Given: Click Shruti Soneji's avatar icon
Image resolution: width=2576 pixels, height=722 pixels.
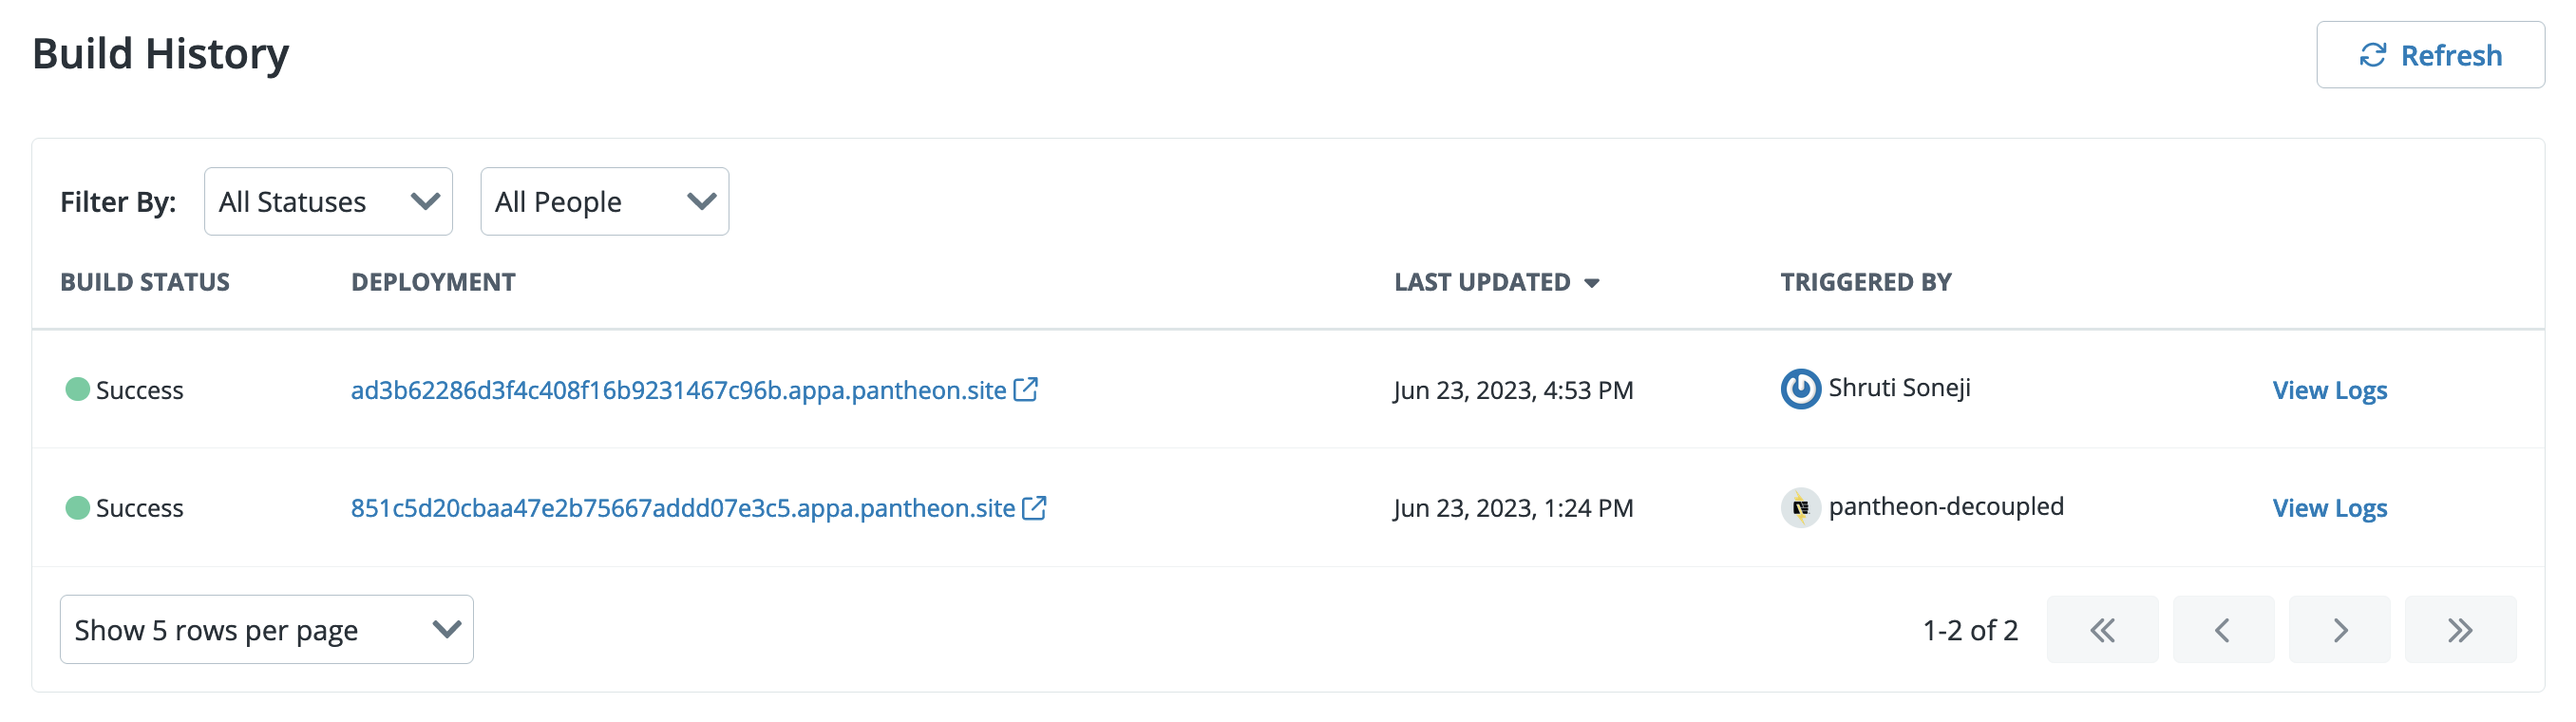Looking at the screenshot, I should (x=1800, y=389).
